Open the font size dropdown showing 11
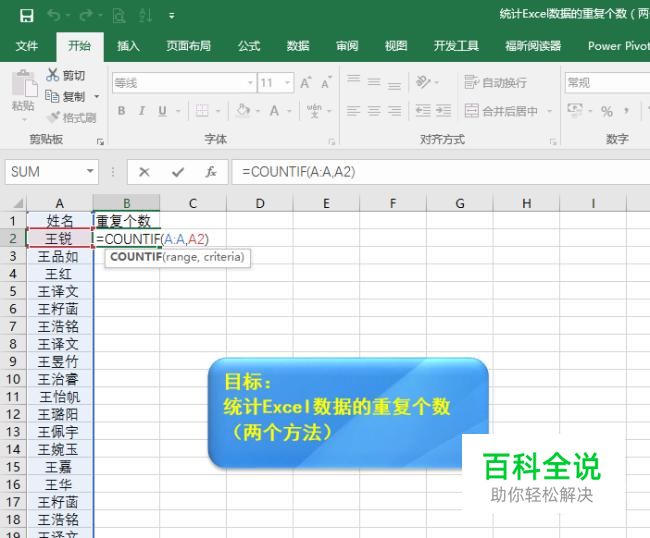The image size is (650, 538). pyautogui.click(x=287, y=83)
